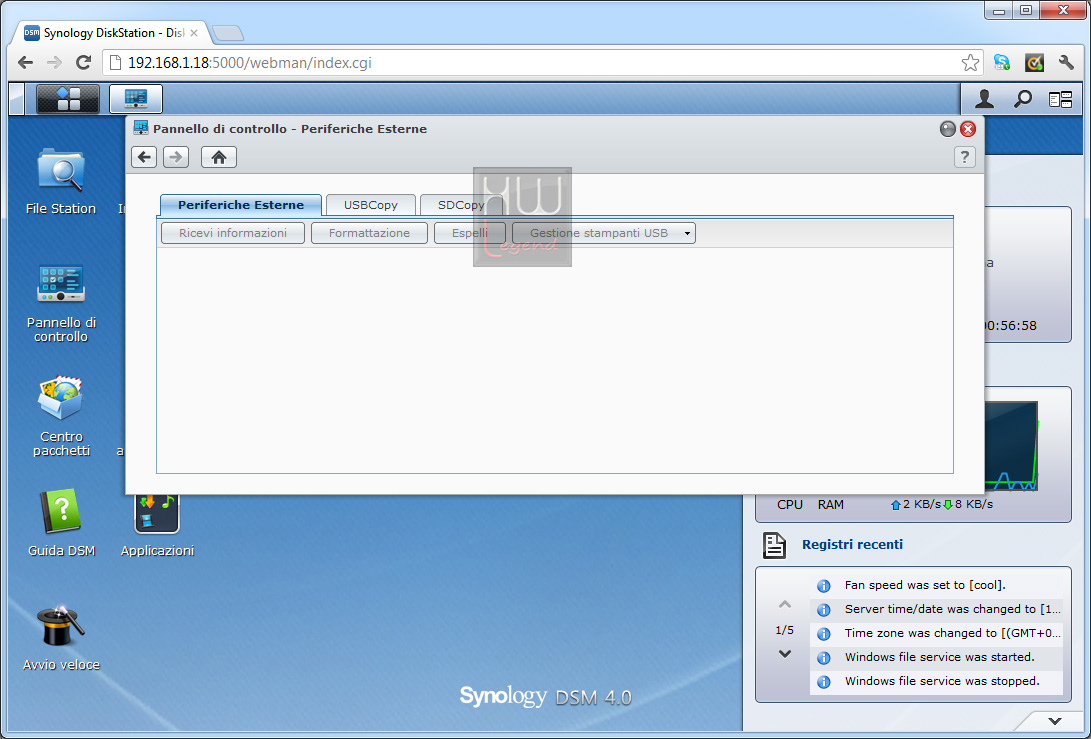Open Control Panel help question mark
Screen dimensions: 1091x739
pyautogui.click(x=964, y=157)
